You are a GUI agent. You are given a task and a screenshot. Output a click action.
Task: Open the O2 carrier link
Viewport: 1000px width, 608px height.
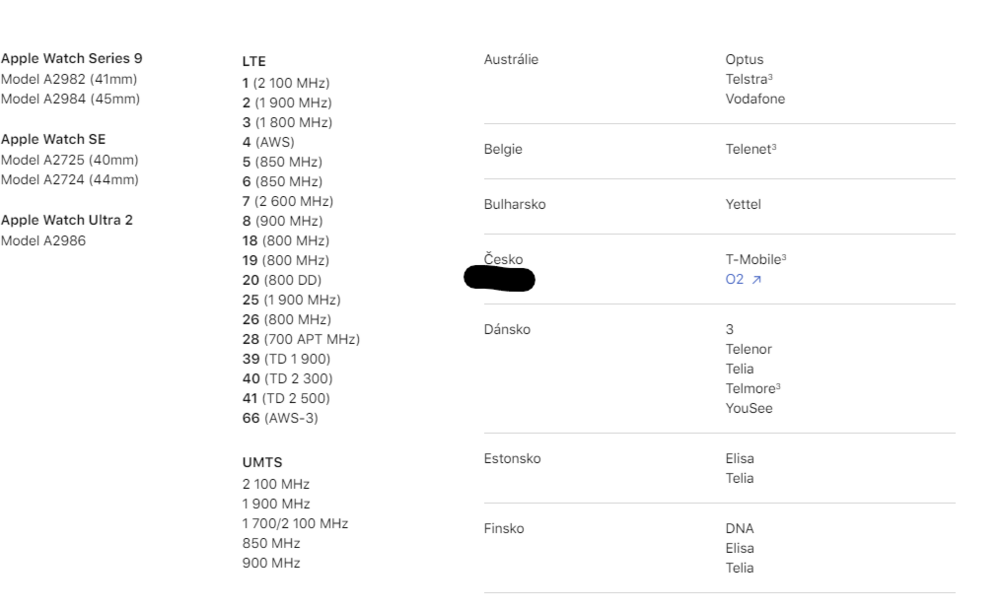click(735, 280)
